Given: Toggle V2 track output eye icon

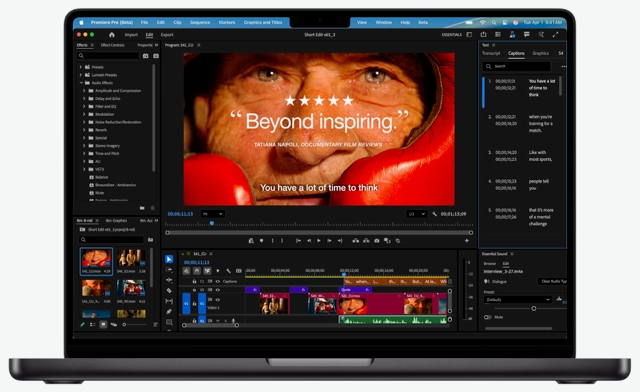Looking at the screenshot, I should (x=218, y=290).
